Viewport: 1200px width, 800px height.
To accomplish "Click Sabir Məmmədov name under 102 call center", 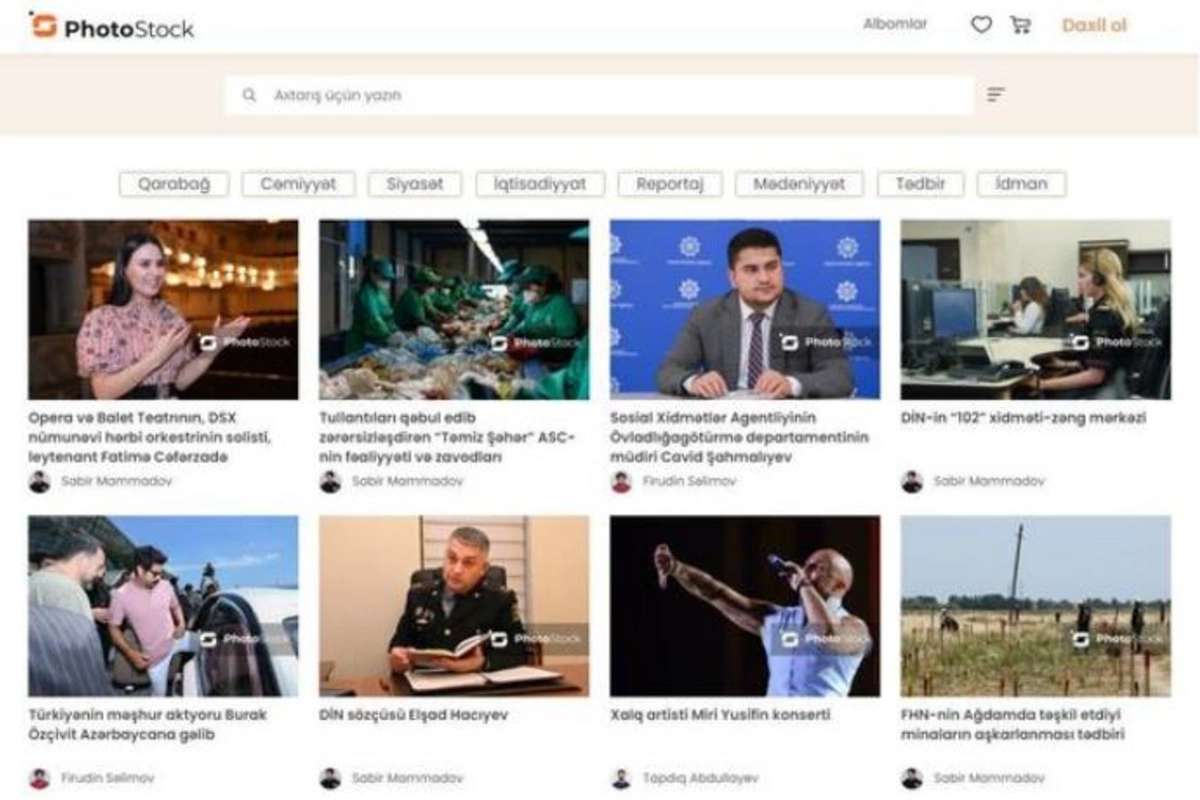I will (x=990, y=482).
